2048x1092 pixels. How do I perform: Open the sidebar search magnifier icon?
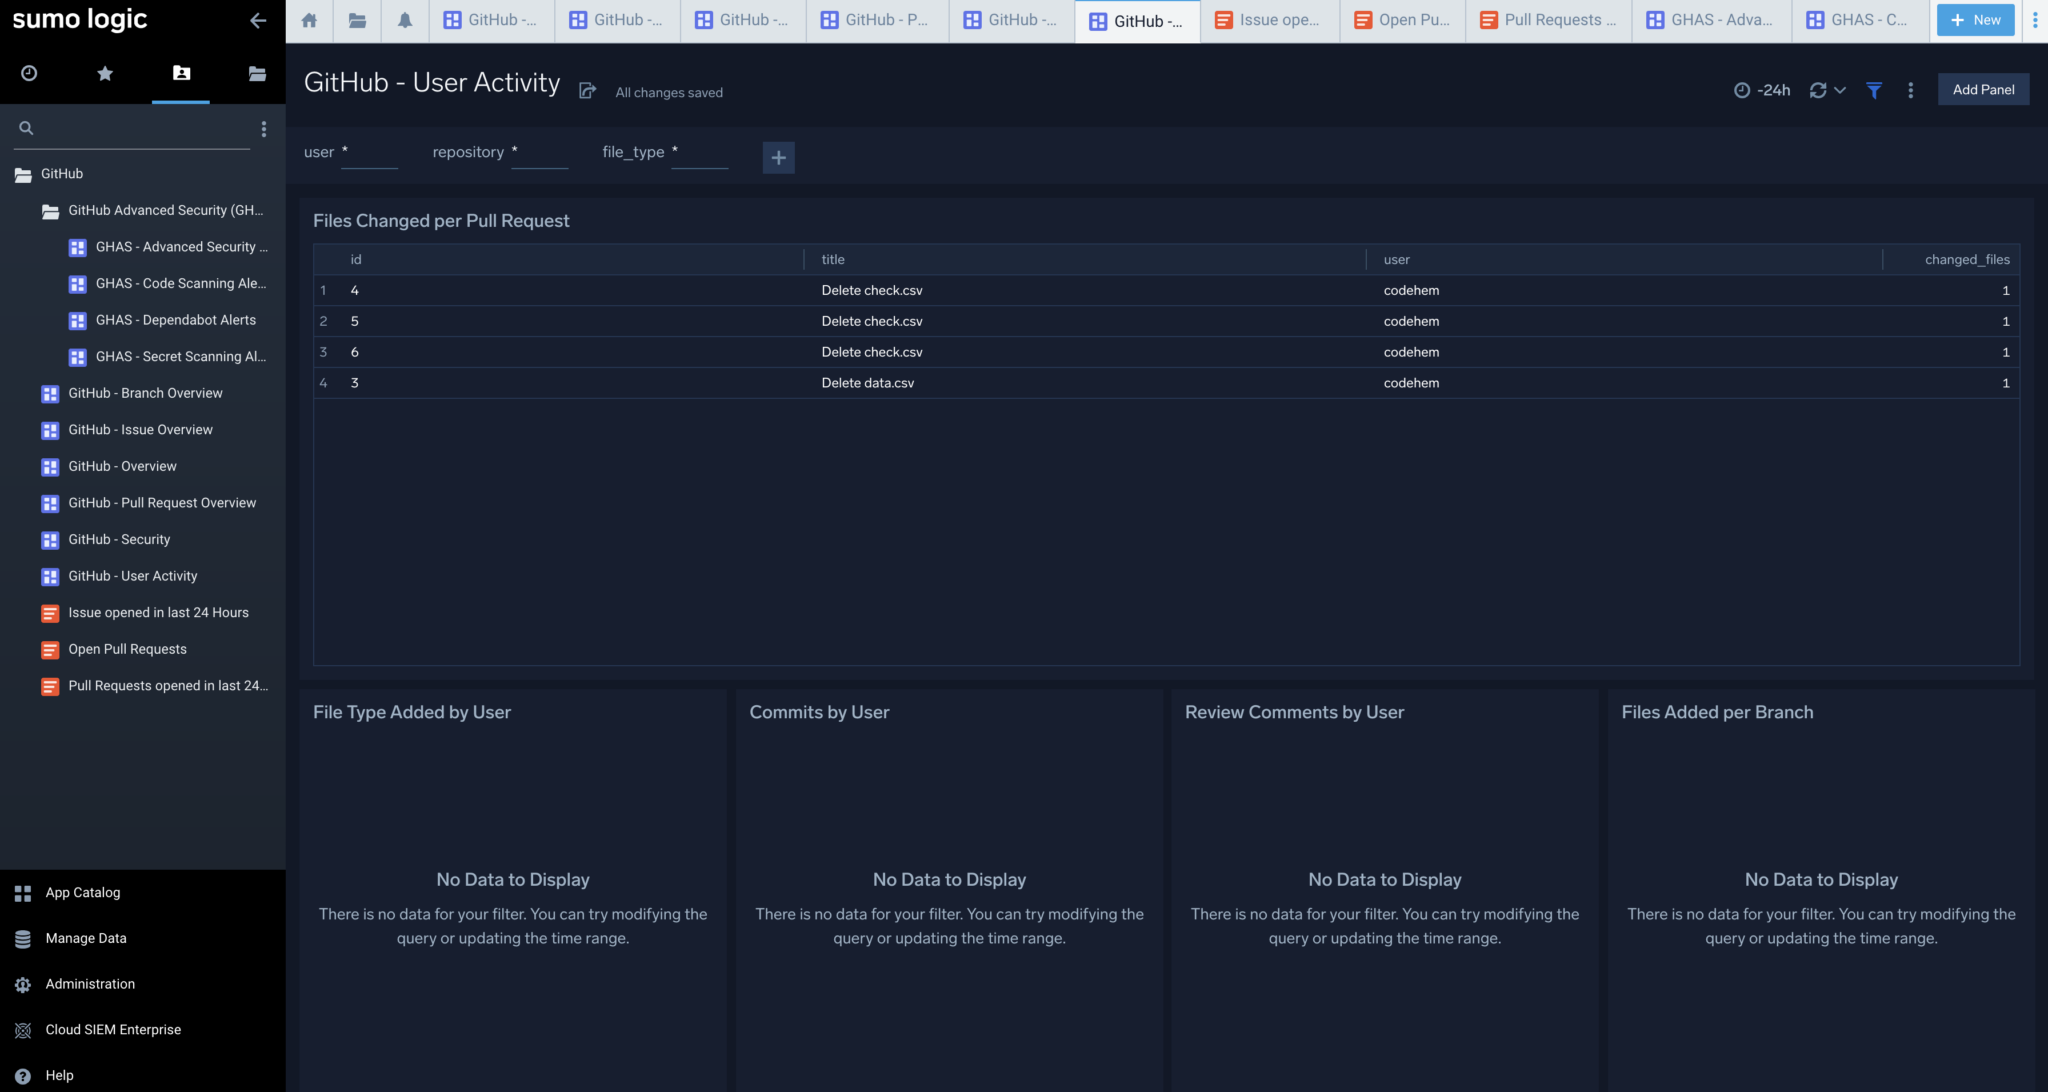coord(26,128)
